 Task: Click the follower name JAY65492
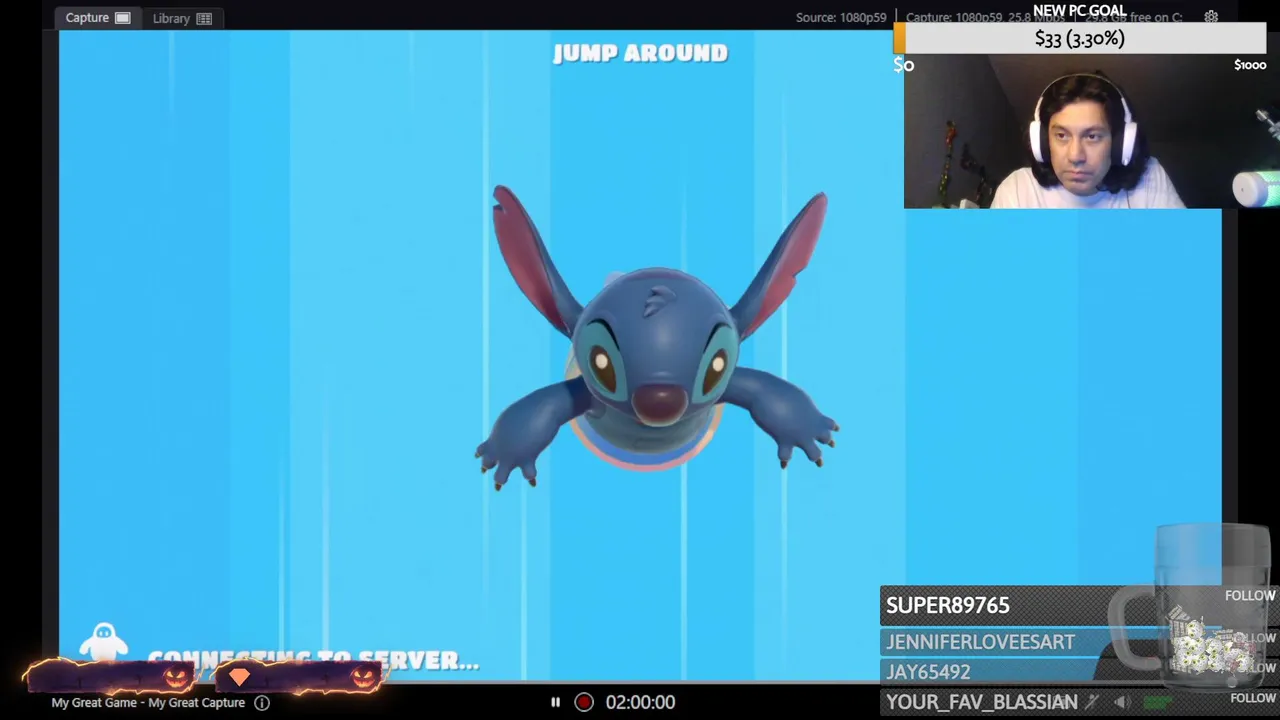point(928,672)
